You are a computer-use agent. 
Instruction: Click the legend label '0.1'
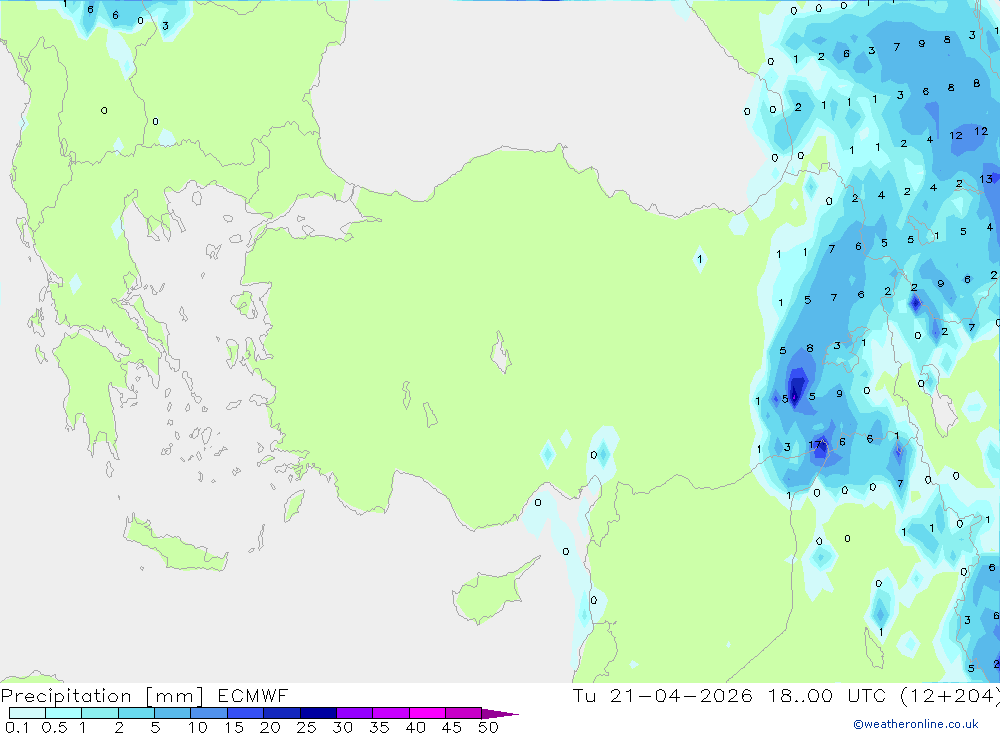tap(17, 727)
